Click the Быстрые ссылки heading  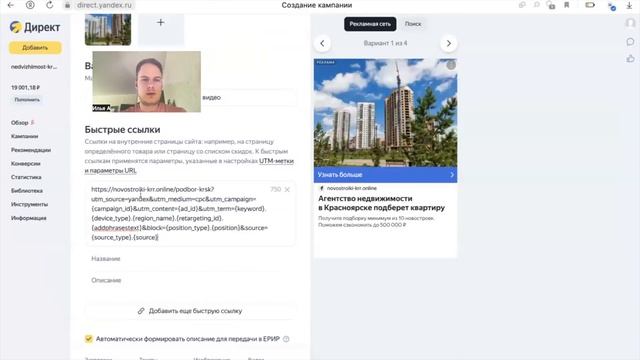pos(122,129)
